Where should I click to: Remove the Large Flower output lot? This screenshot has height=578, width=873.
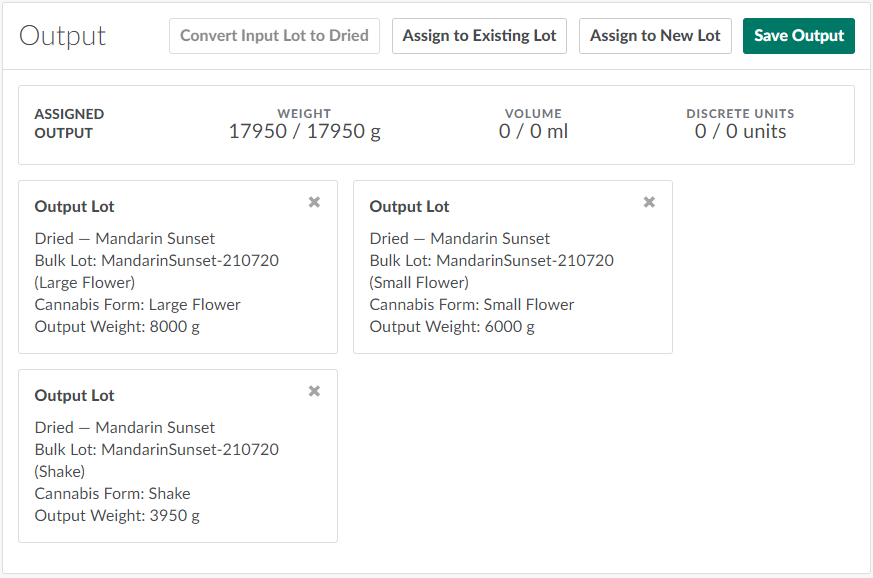pos(314,202)
